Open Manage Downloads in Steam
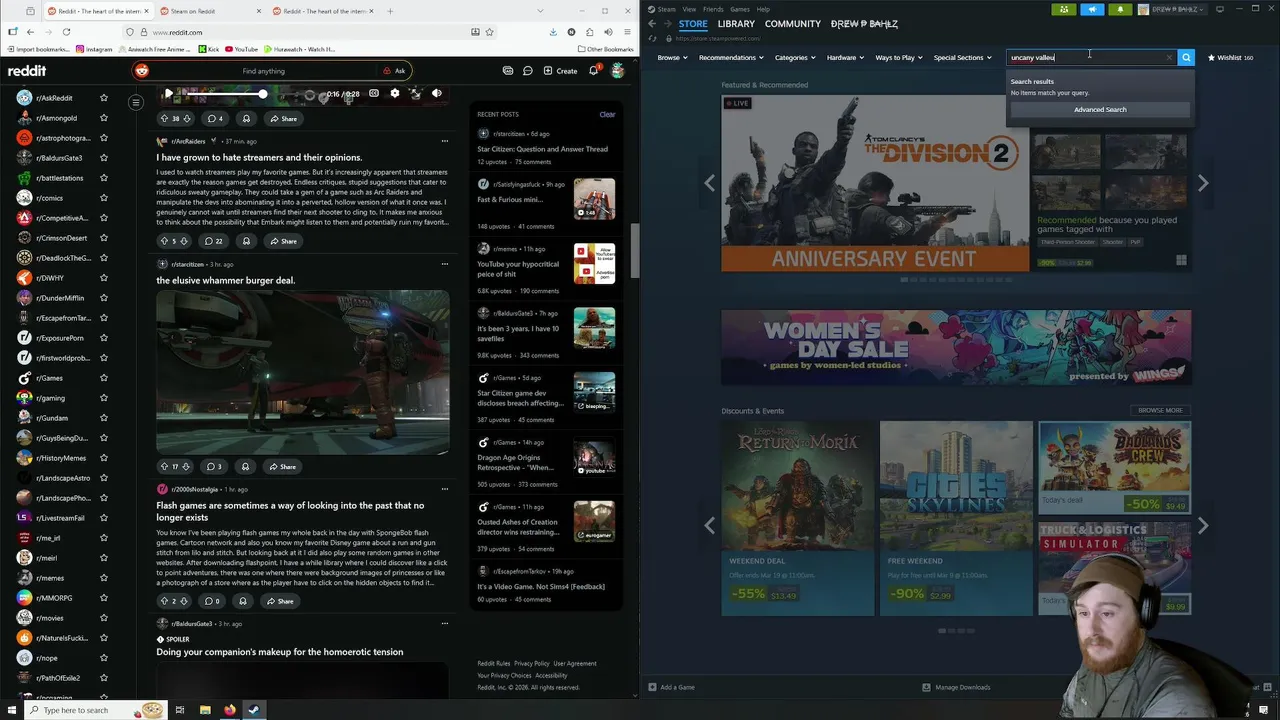Image resolution: width=1280 pixels, height=720 pixels. 956,687
